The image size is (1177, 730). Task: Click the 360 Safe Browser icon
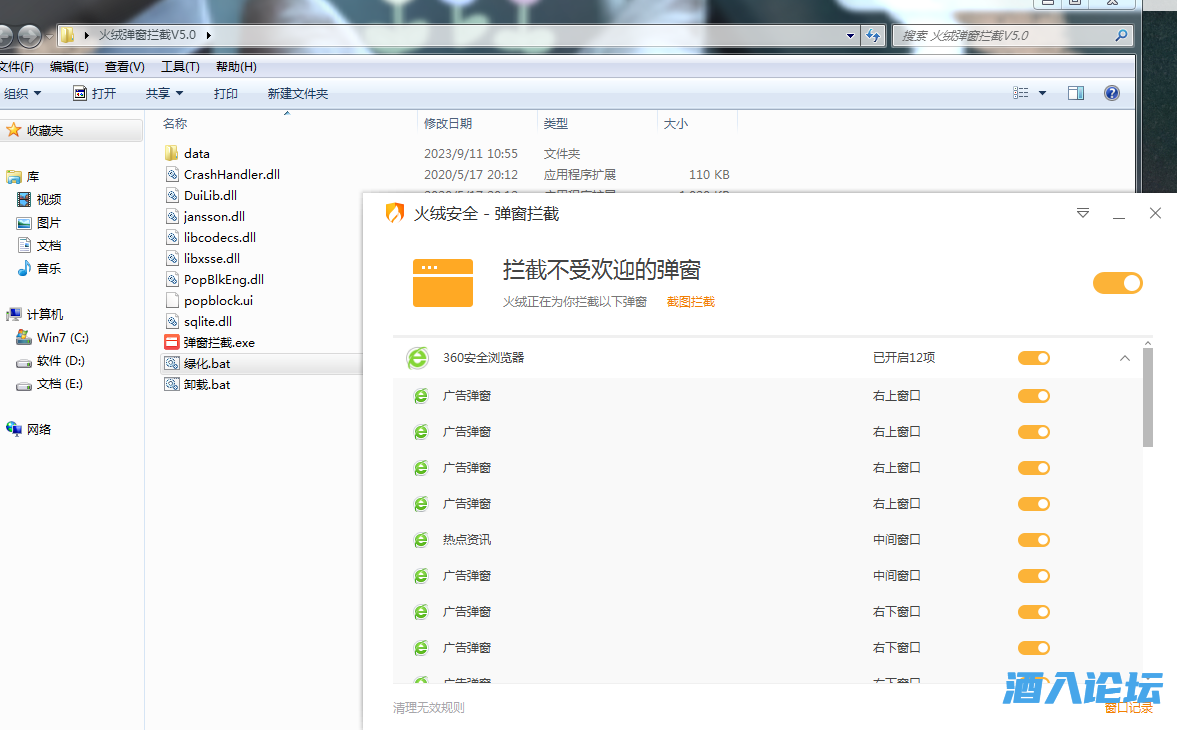click(x=417, y=358)
